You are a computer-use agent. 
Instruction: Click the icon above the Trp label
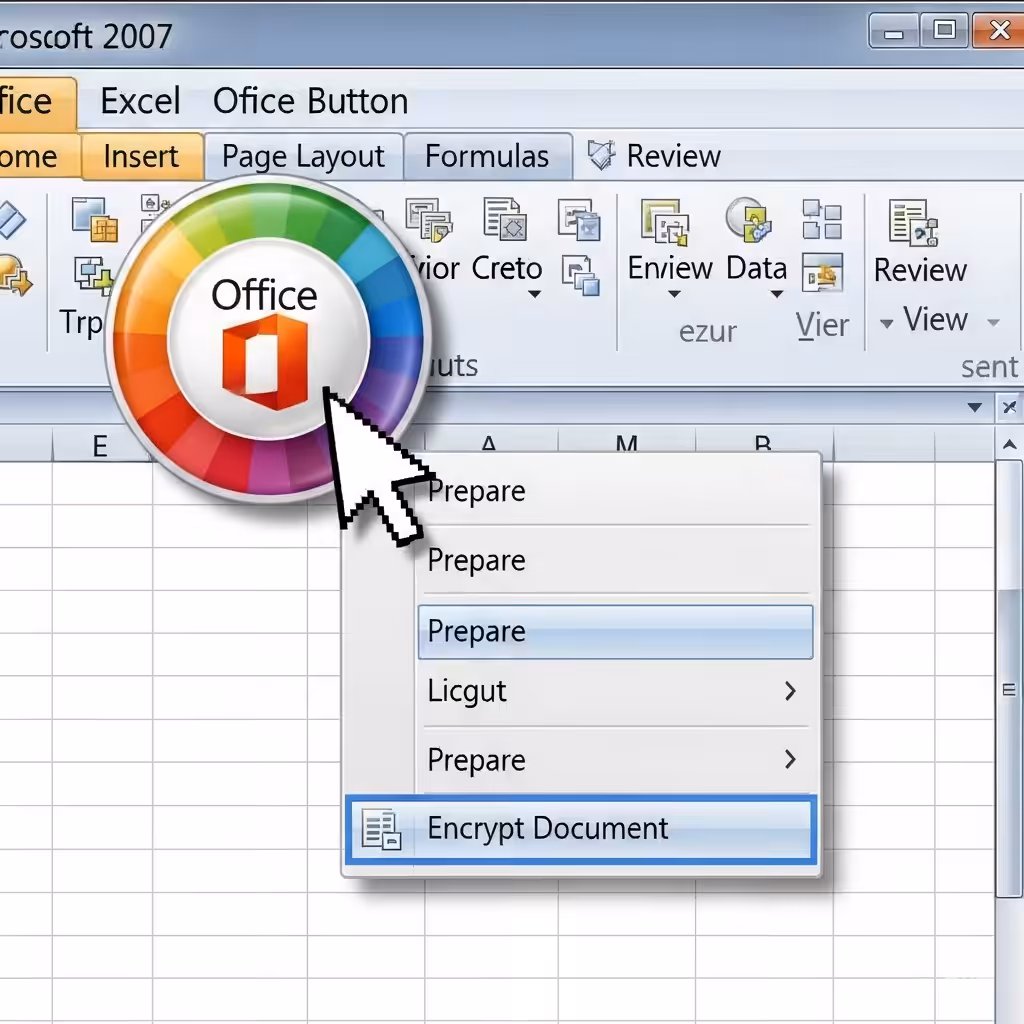[x=92, y=273]
